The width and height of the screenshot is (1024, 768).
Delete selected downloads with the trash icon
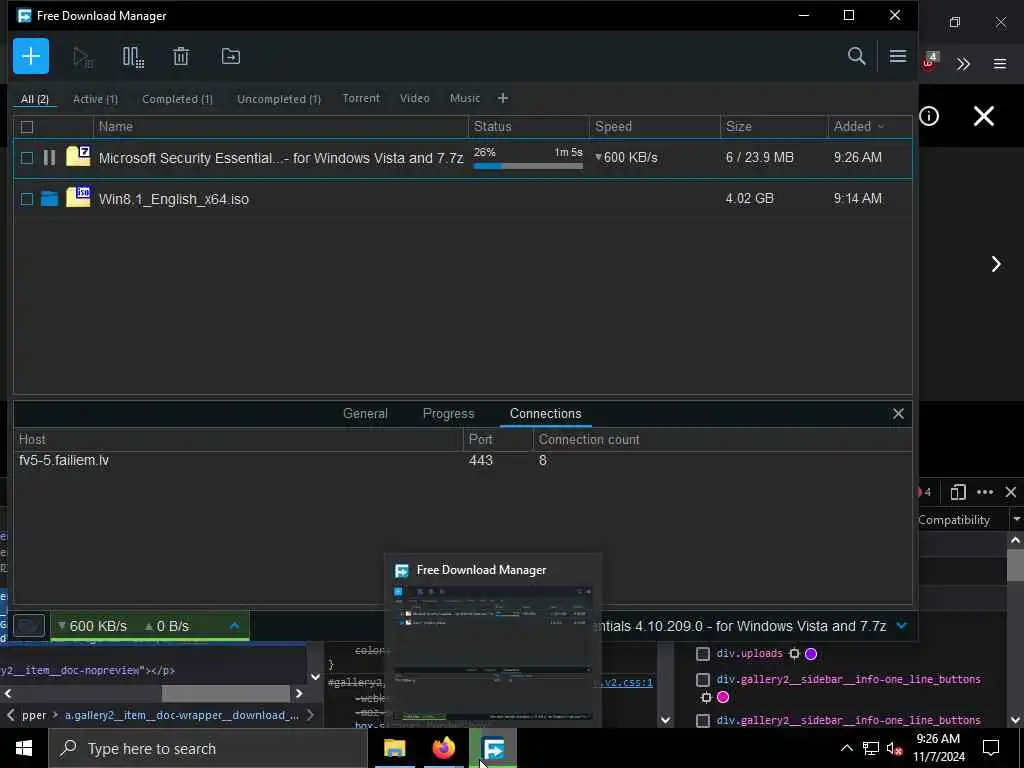(x=181, y=57)
